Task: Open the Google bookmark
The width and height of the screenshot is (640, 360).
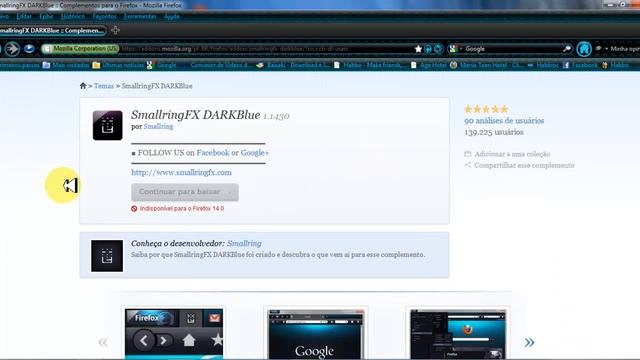Action: pyautogui.click(x=161, y=65)
